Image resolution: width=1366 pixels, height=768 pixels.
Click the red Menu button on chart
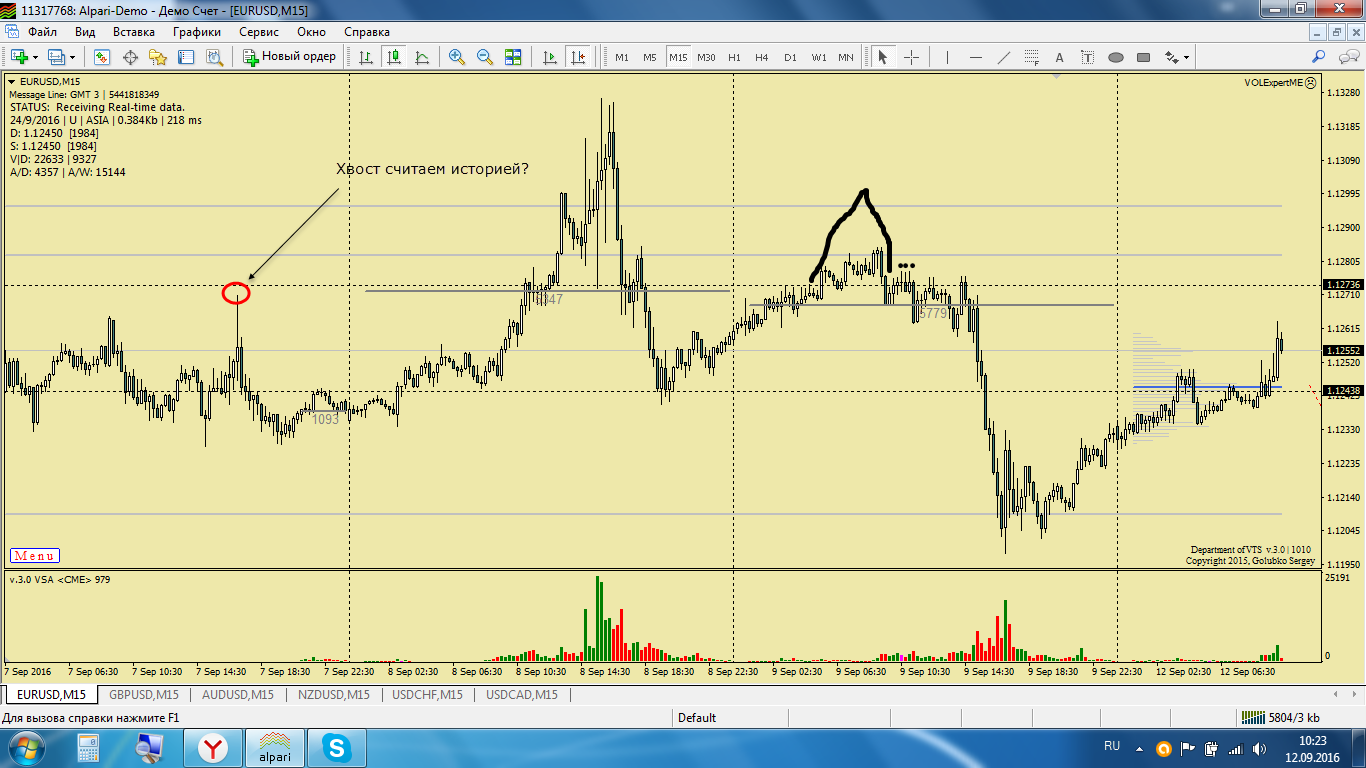35,556
